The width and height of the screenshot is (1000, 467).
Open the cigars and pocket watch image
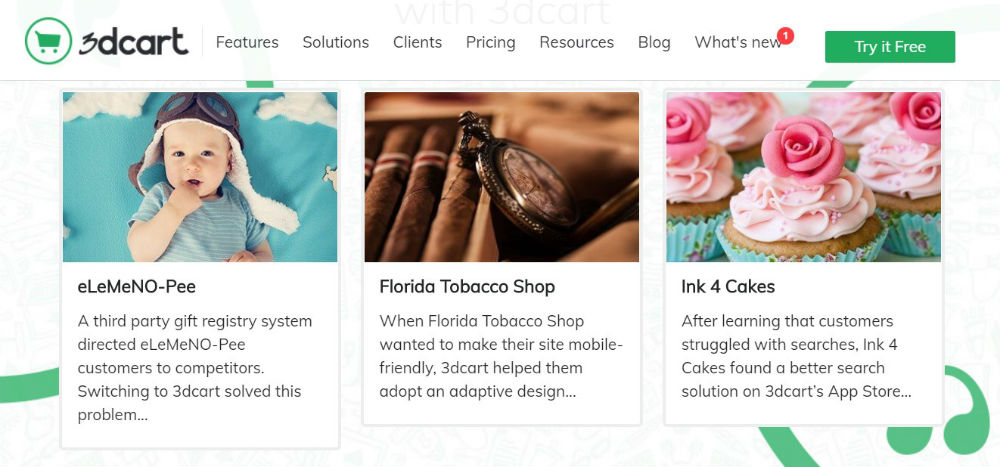pyautogui.click(x=501, y=177)
